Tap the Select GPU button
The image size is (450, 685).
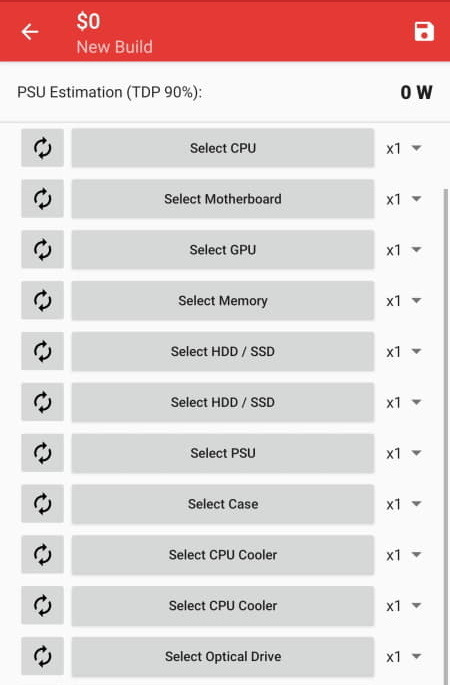(223, 249)
